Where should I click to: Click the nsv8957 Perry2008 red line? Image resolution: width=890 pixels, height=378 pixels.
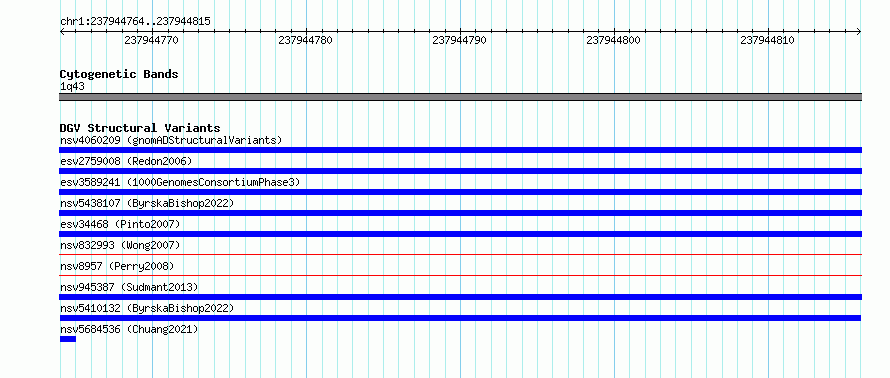pyautogui.click(x=460, y=276)
